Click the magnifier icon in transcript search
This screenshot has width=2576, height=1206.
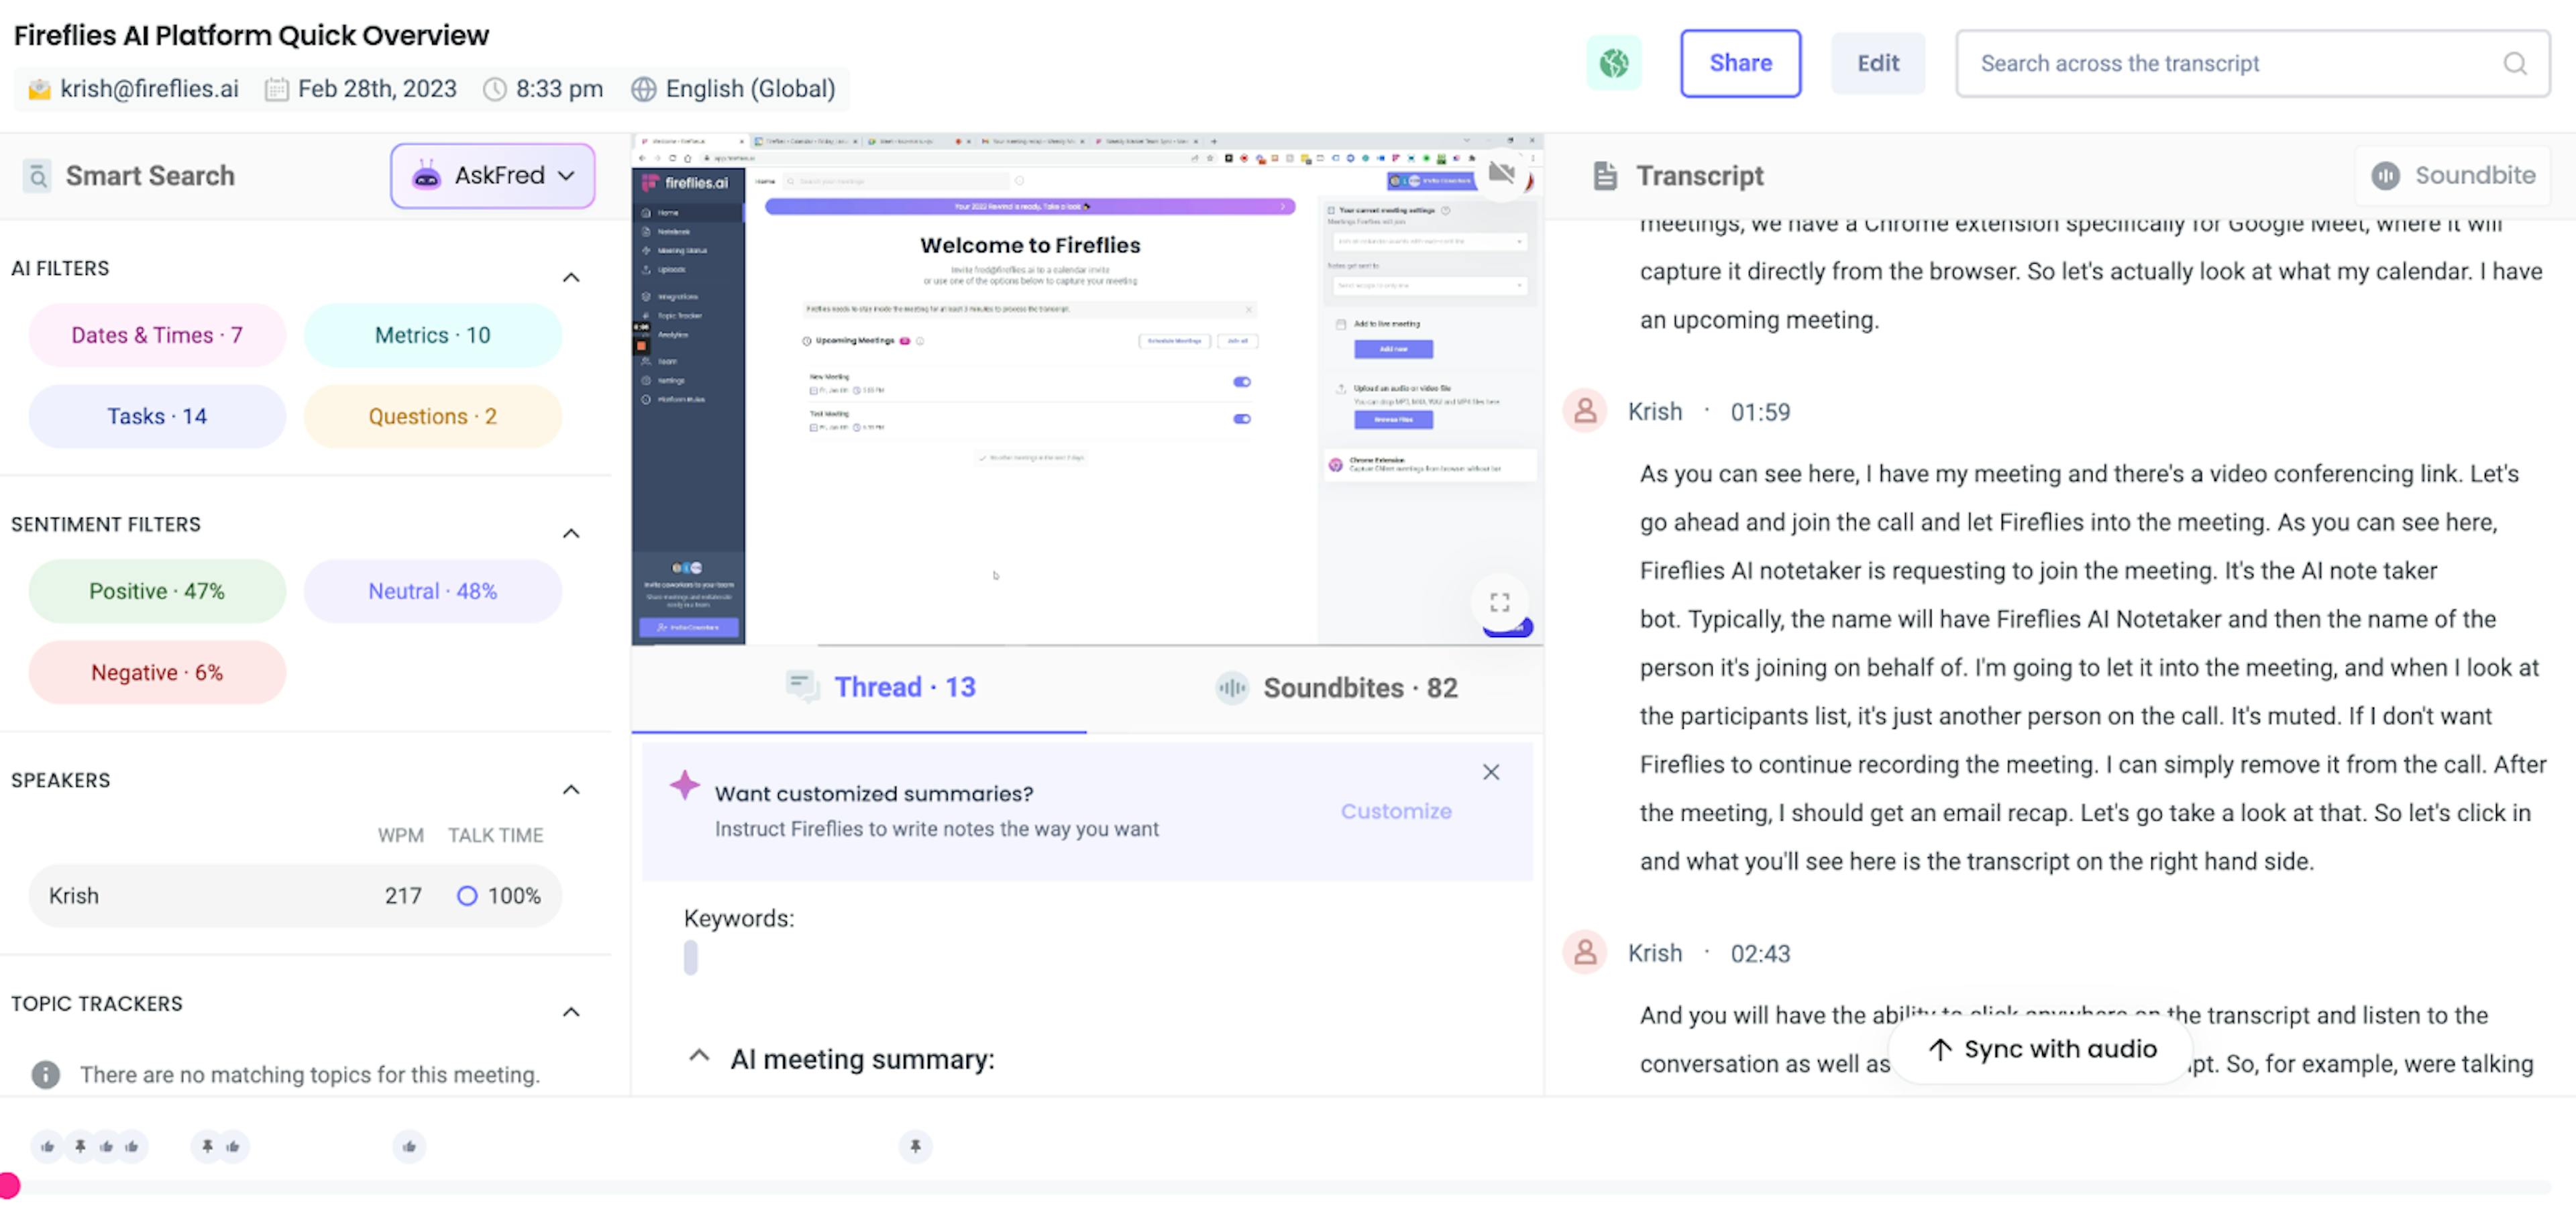coord(2515,63)
